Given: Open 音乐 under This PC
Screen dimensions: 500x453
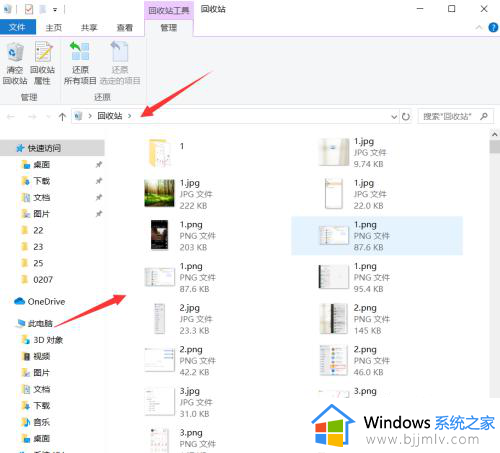Looking at the screenshot, I should [x=36, y=422].
